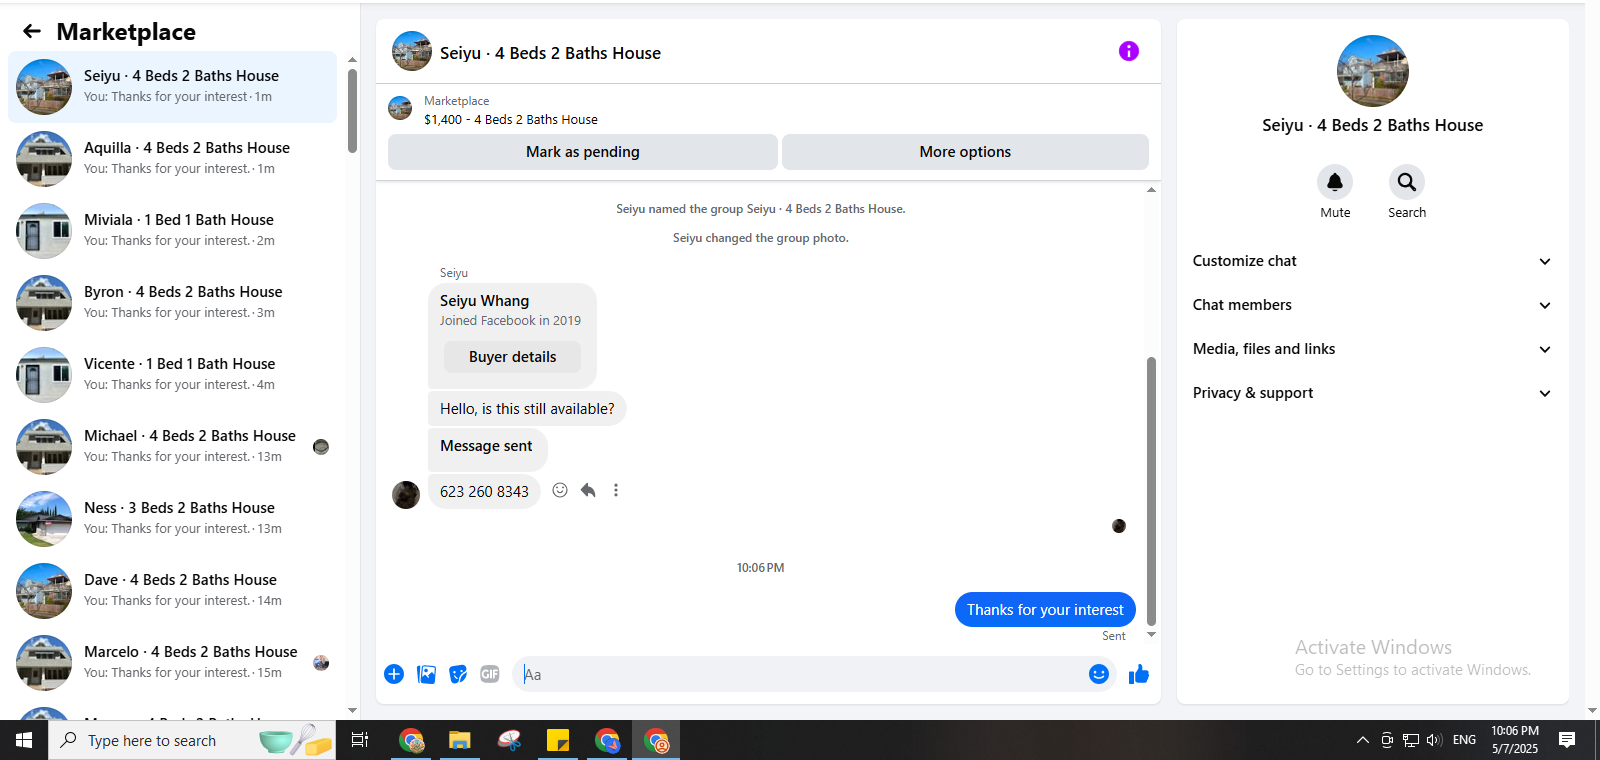Click the Buyer details button
The image size is (1600, 760).
(513, 357)
